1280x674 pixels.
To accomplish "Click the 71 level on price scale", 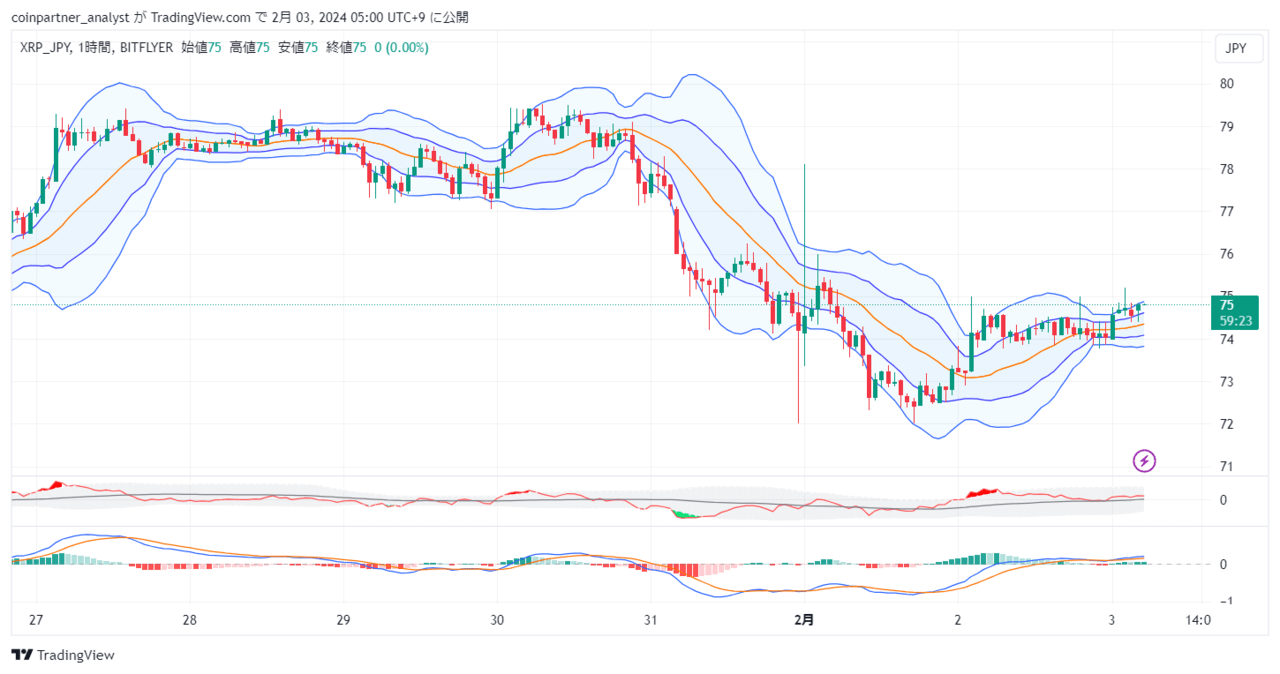I will (x=1226, y=466).
